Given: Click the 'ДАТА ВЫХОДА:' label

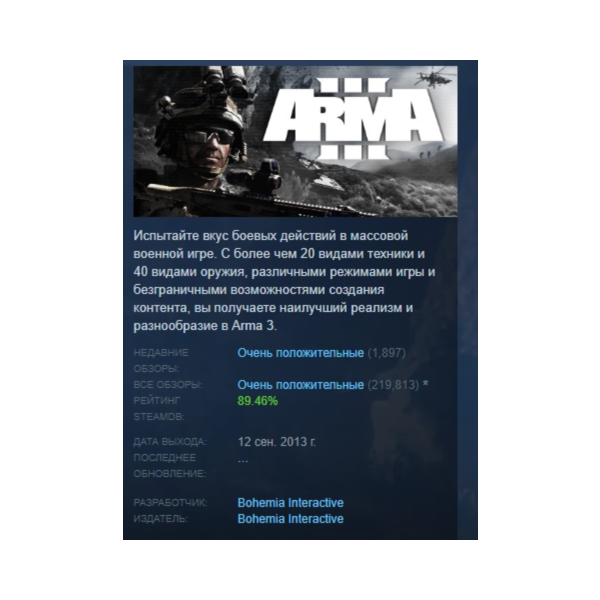Looking at the screenshot, I should [170, 442].
